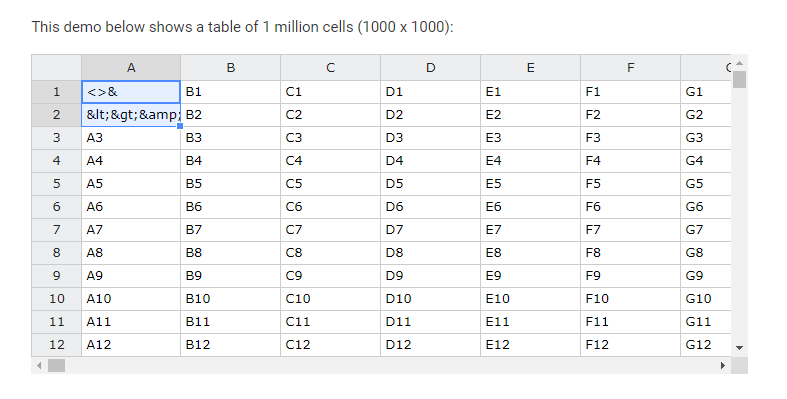The width and height of the screenshot is (787, 399).
Task: Select column A header
Action: click(x=131, y=68)
